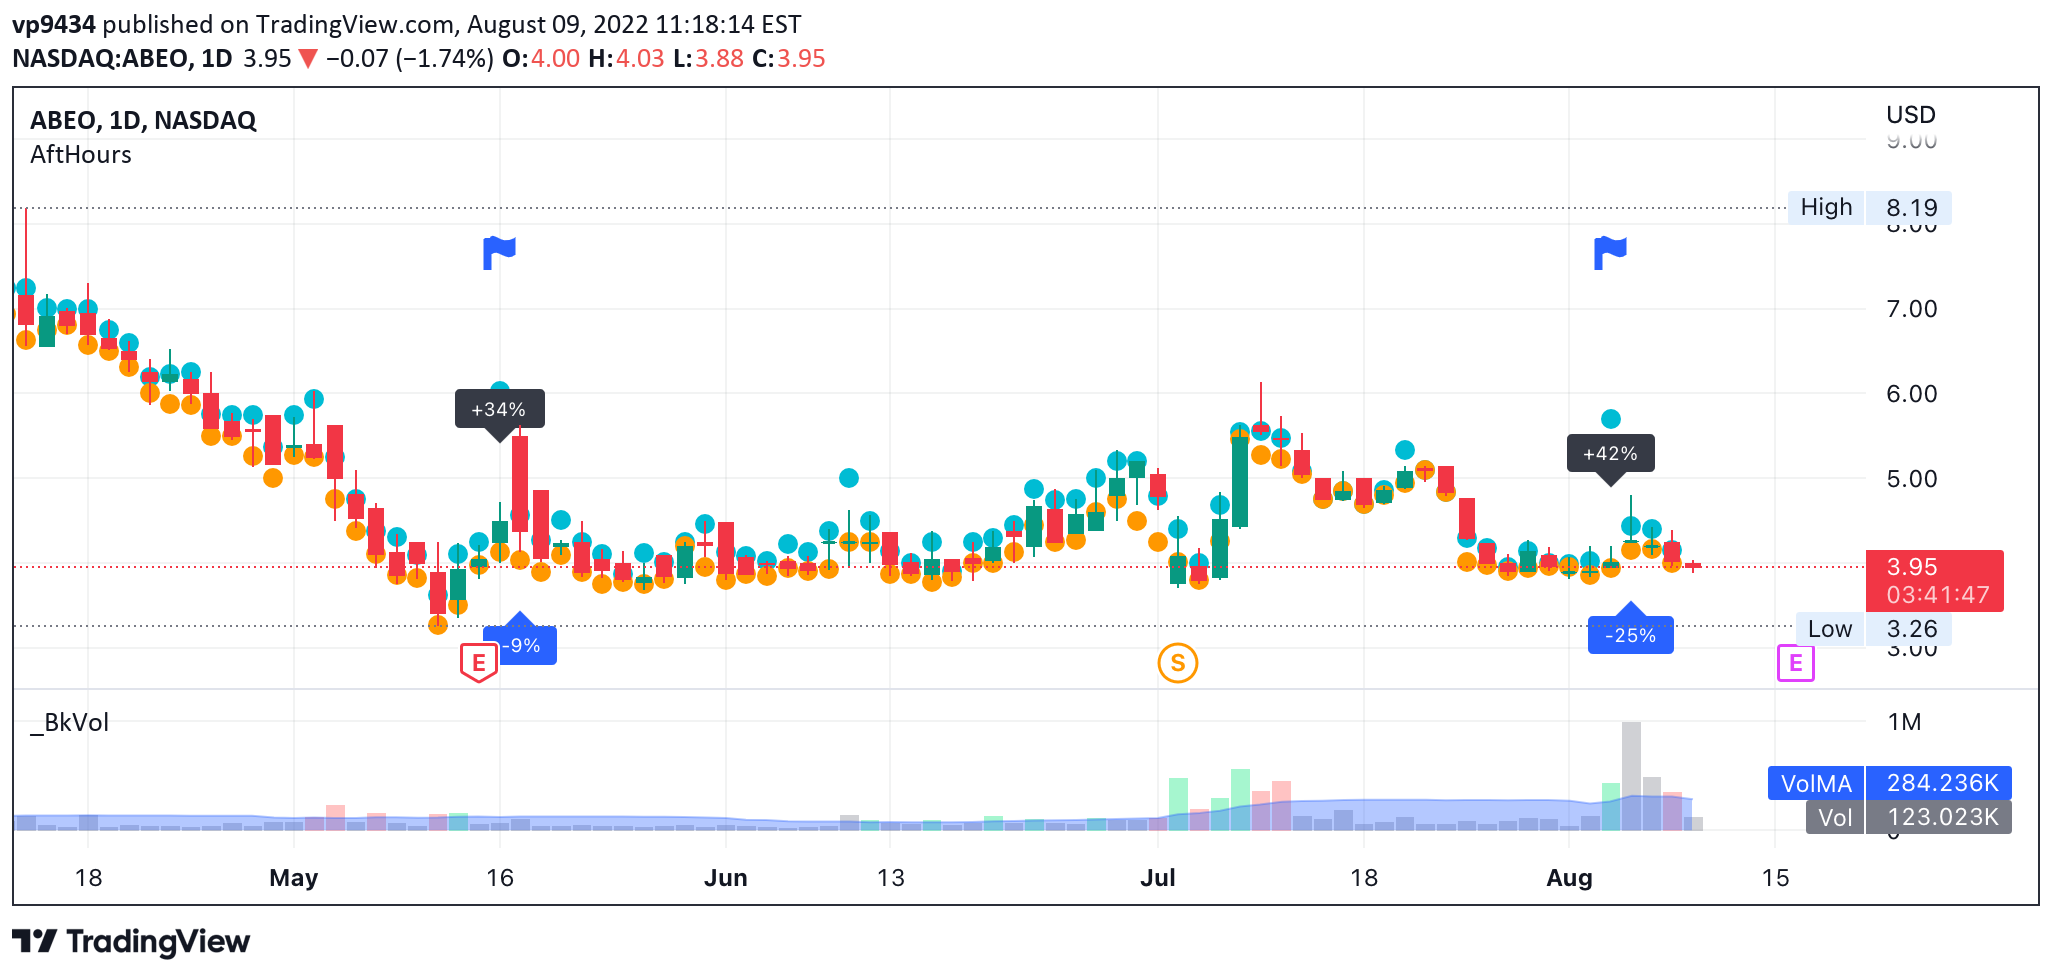Click the 5.00 price axis label
Image resolution: width=2052 pixels, height=978 pixels.
click(x=1911, y=479)
